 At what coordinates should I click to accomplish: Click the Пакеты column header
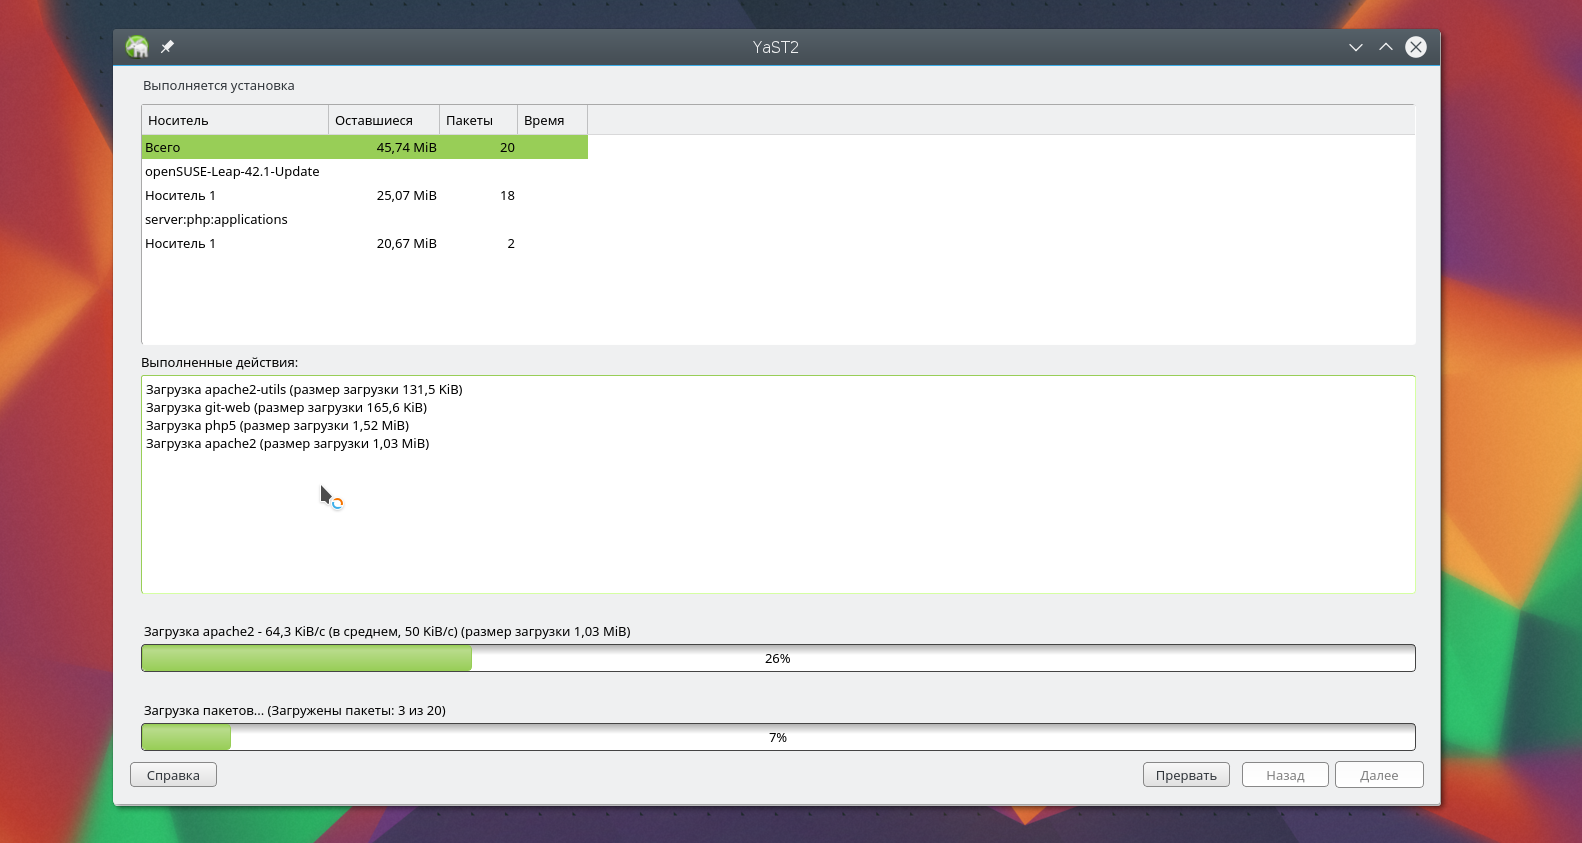click(477, 120)
